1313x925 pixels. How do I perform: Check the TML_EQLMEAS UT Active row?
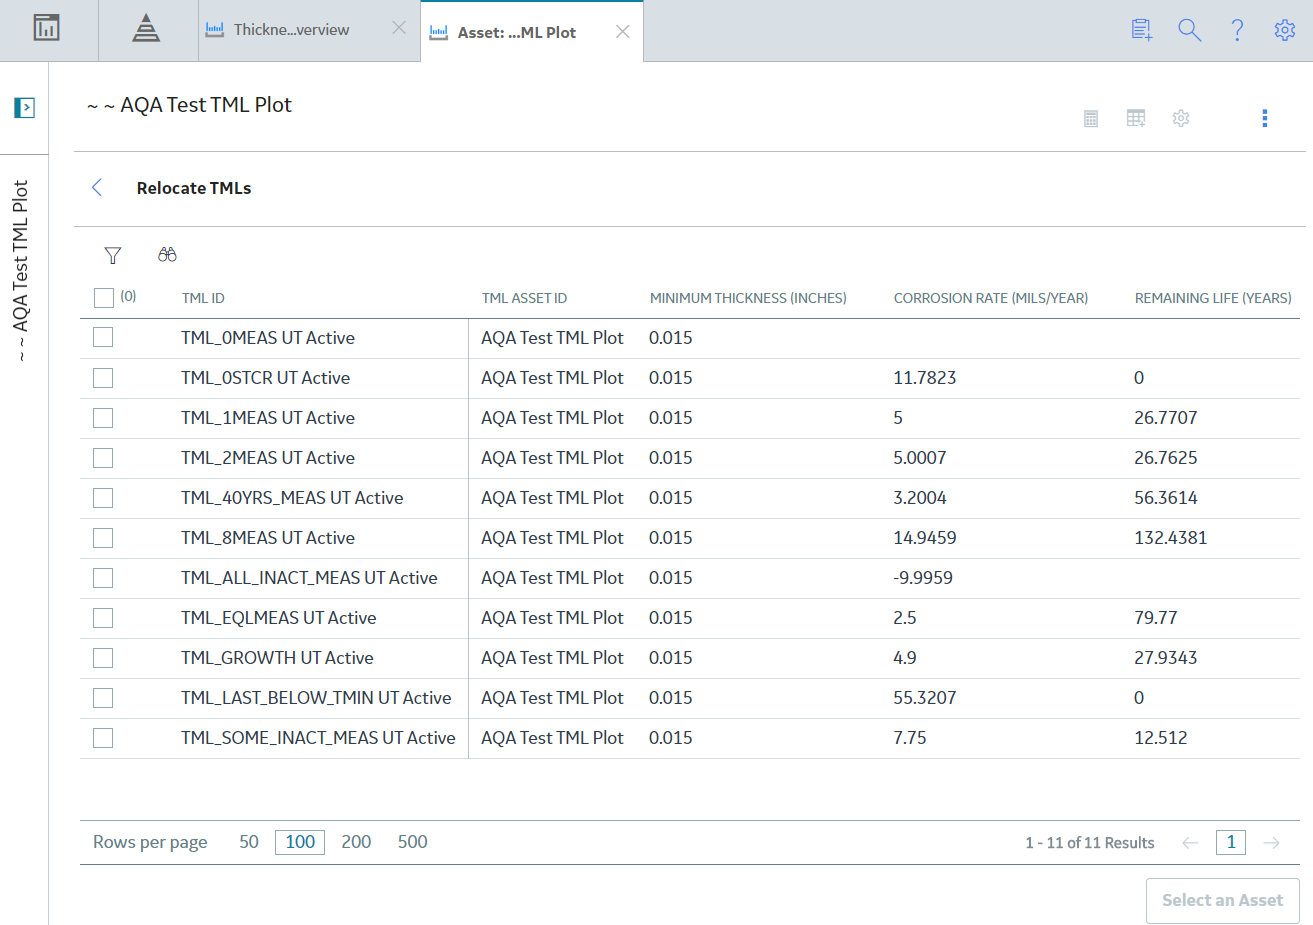103,618
